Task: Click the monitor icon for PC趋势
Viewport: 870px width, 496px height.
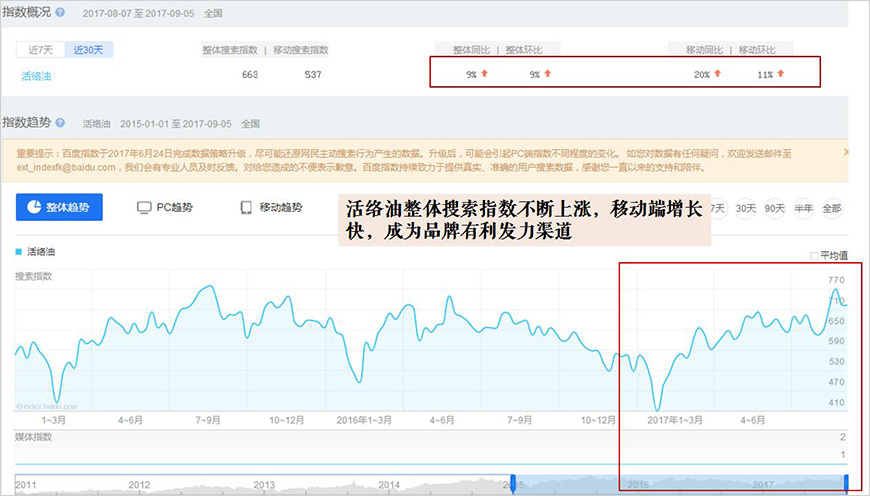Action: (144, 208)
